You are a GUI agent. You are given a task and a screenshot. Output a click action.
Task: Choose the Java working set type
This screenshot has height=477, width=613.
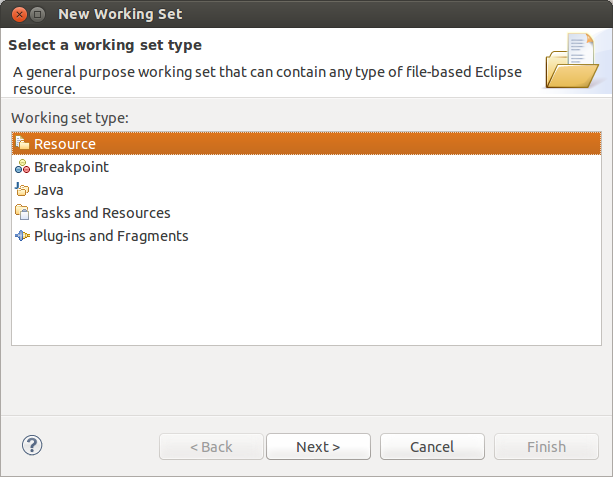(306, 190)
